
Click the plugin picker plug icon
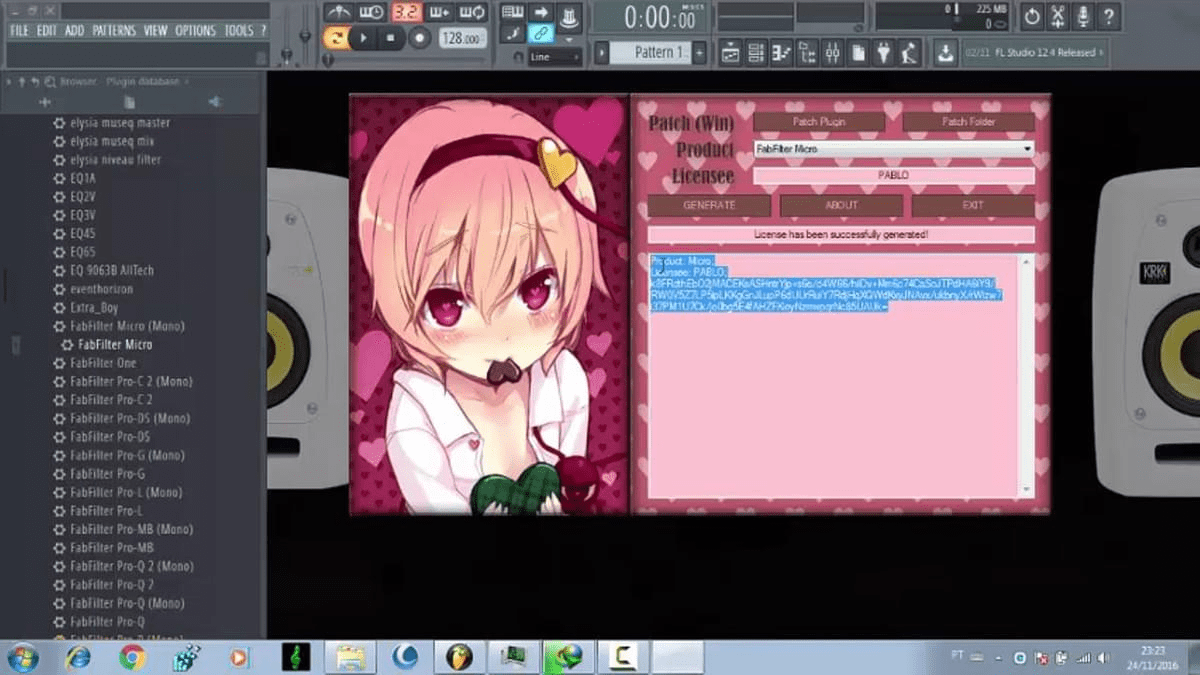884,53
